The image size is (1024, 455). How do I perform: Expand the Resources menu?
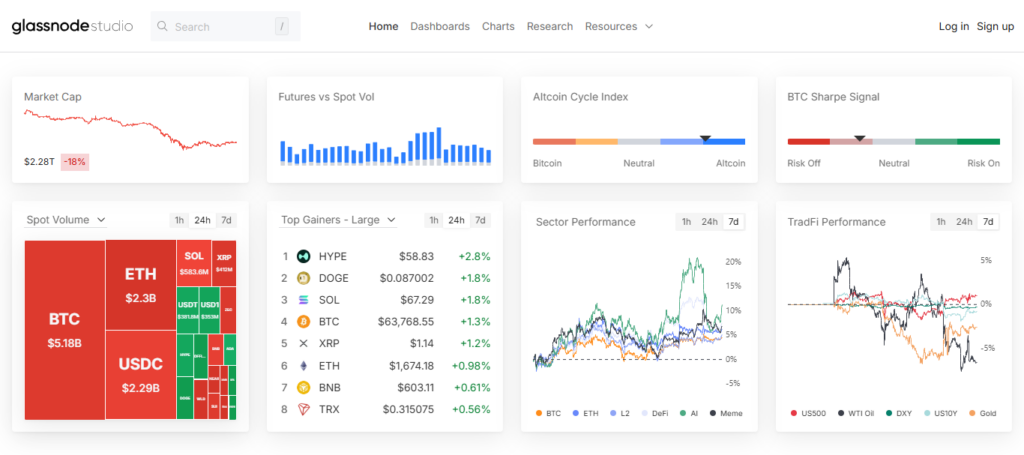(x=618, y=26)
